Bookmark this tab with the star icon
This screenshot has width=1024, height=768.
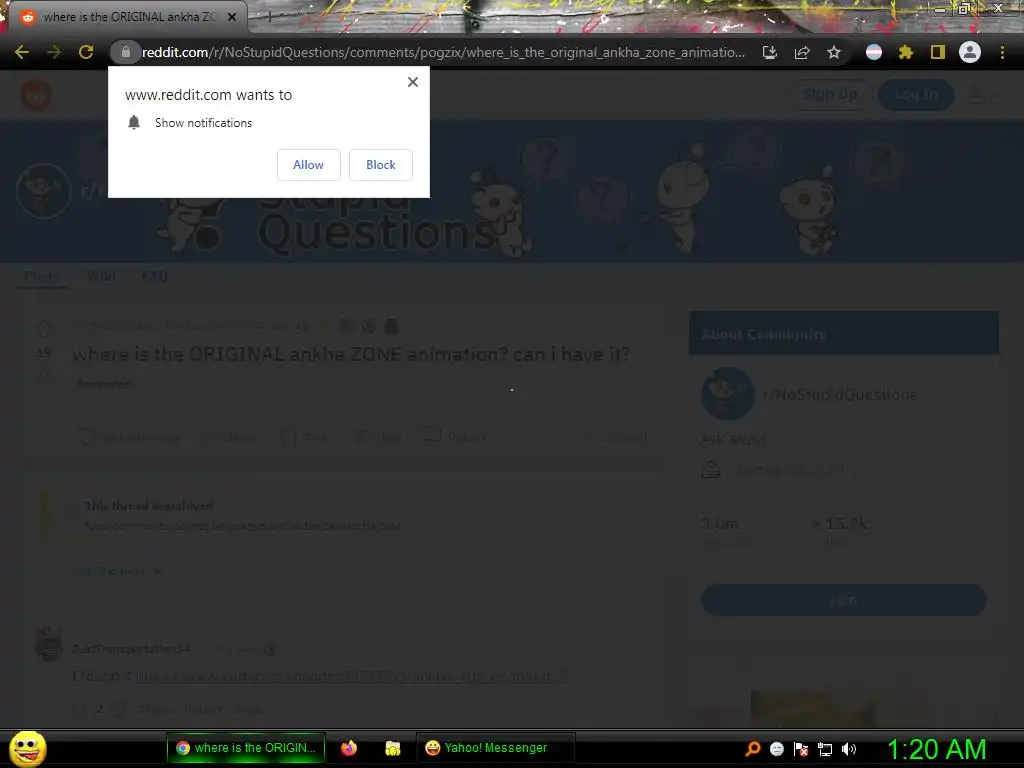(x=834, y=52)
